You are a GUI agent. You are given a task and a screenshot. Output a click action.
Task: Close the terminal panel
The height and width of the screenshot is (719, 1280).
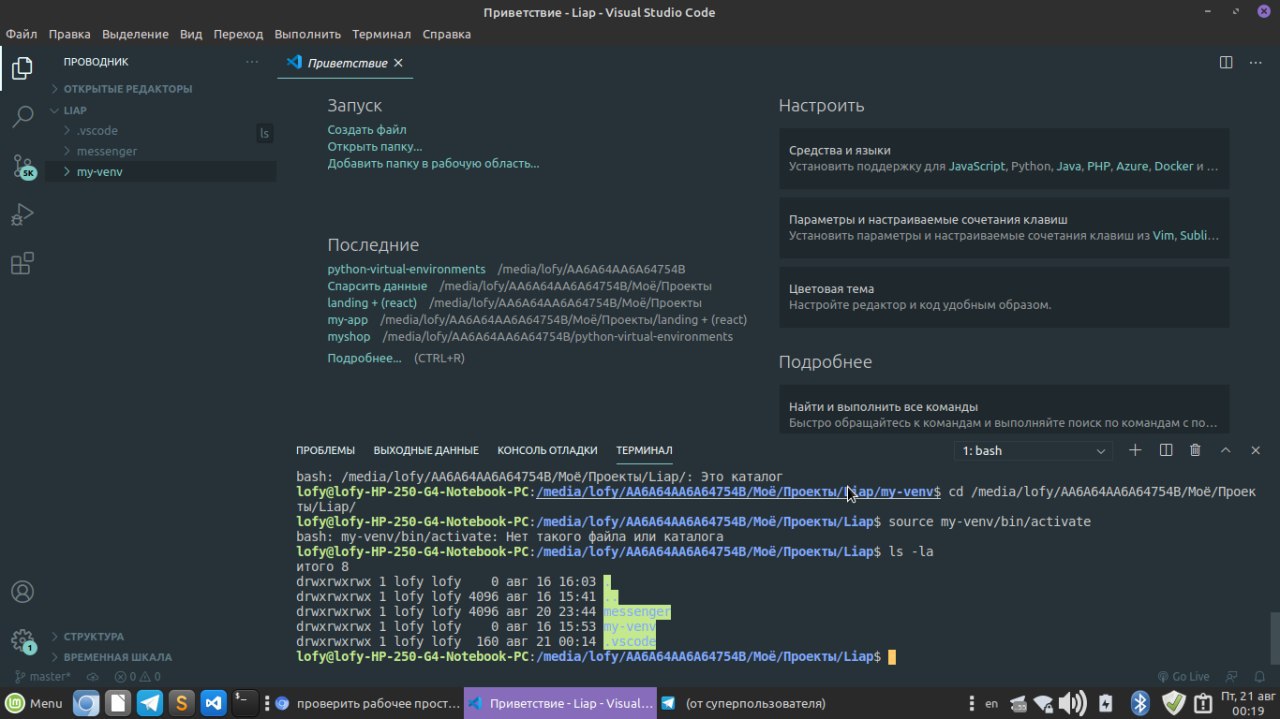click(x=1256, y=450)
